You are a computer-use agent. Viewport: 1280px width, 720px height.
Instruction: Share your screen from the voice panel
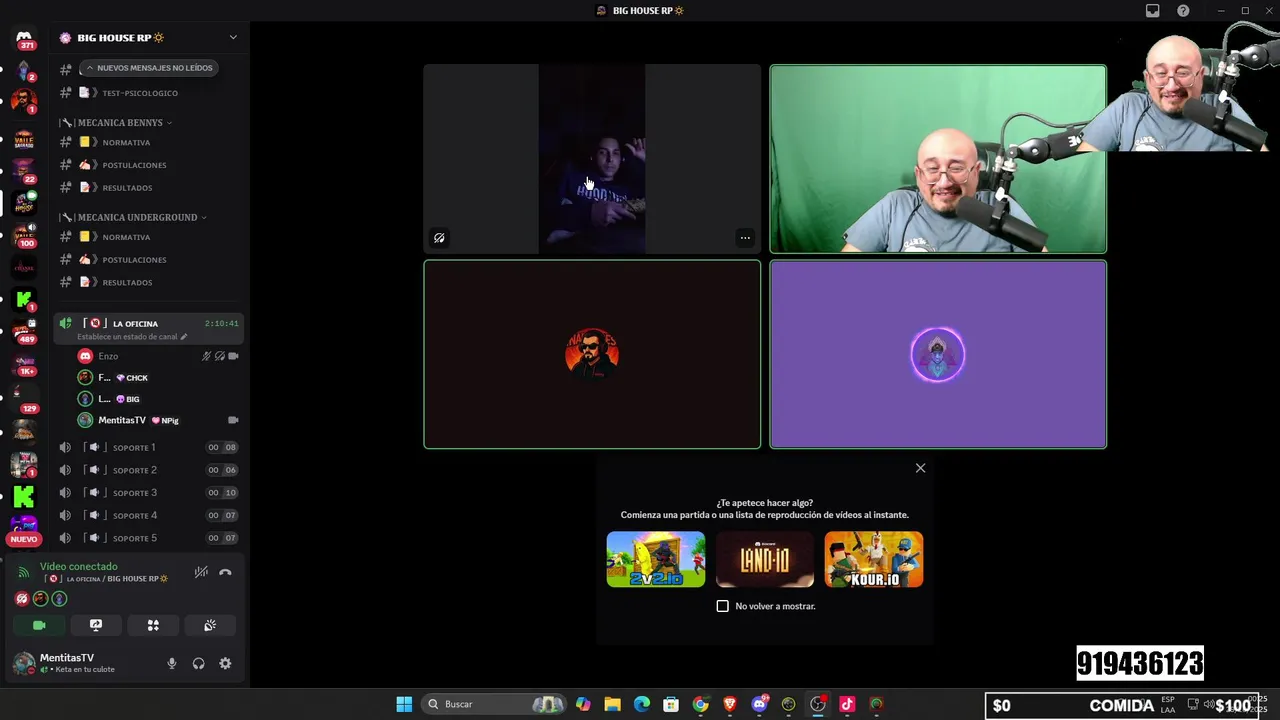(x=96, y=625)
